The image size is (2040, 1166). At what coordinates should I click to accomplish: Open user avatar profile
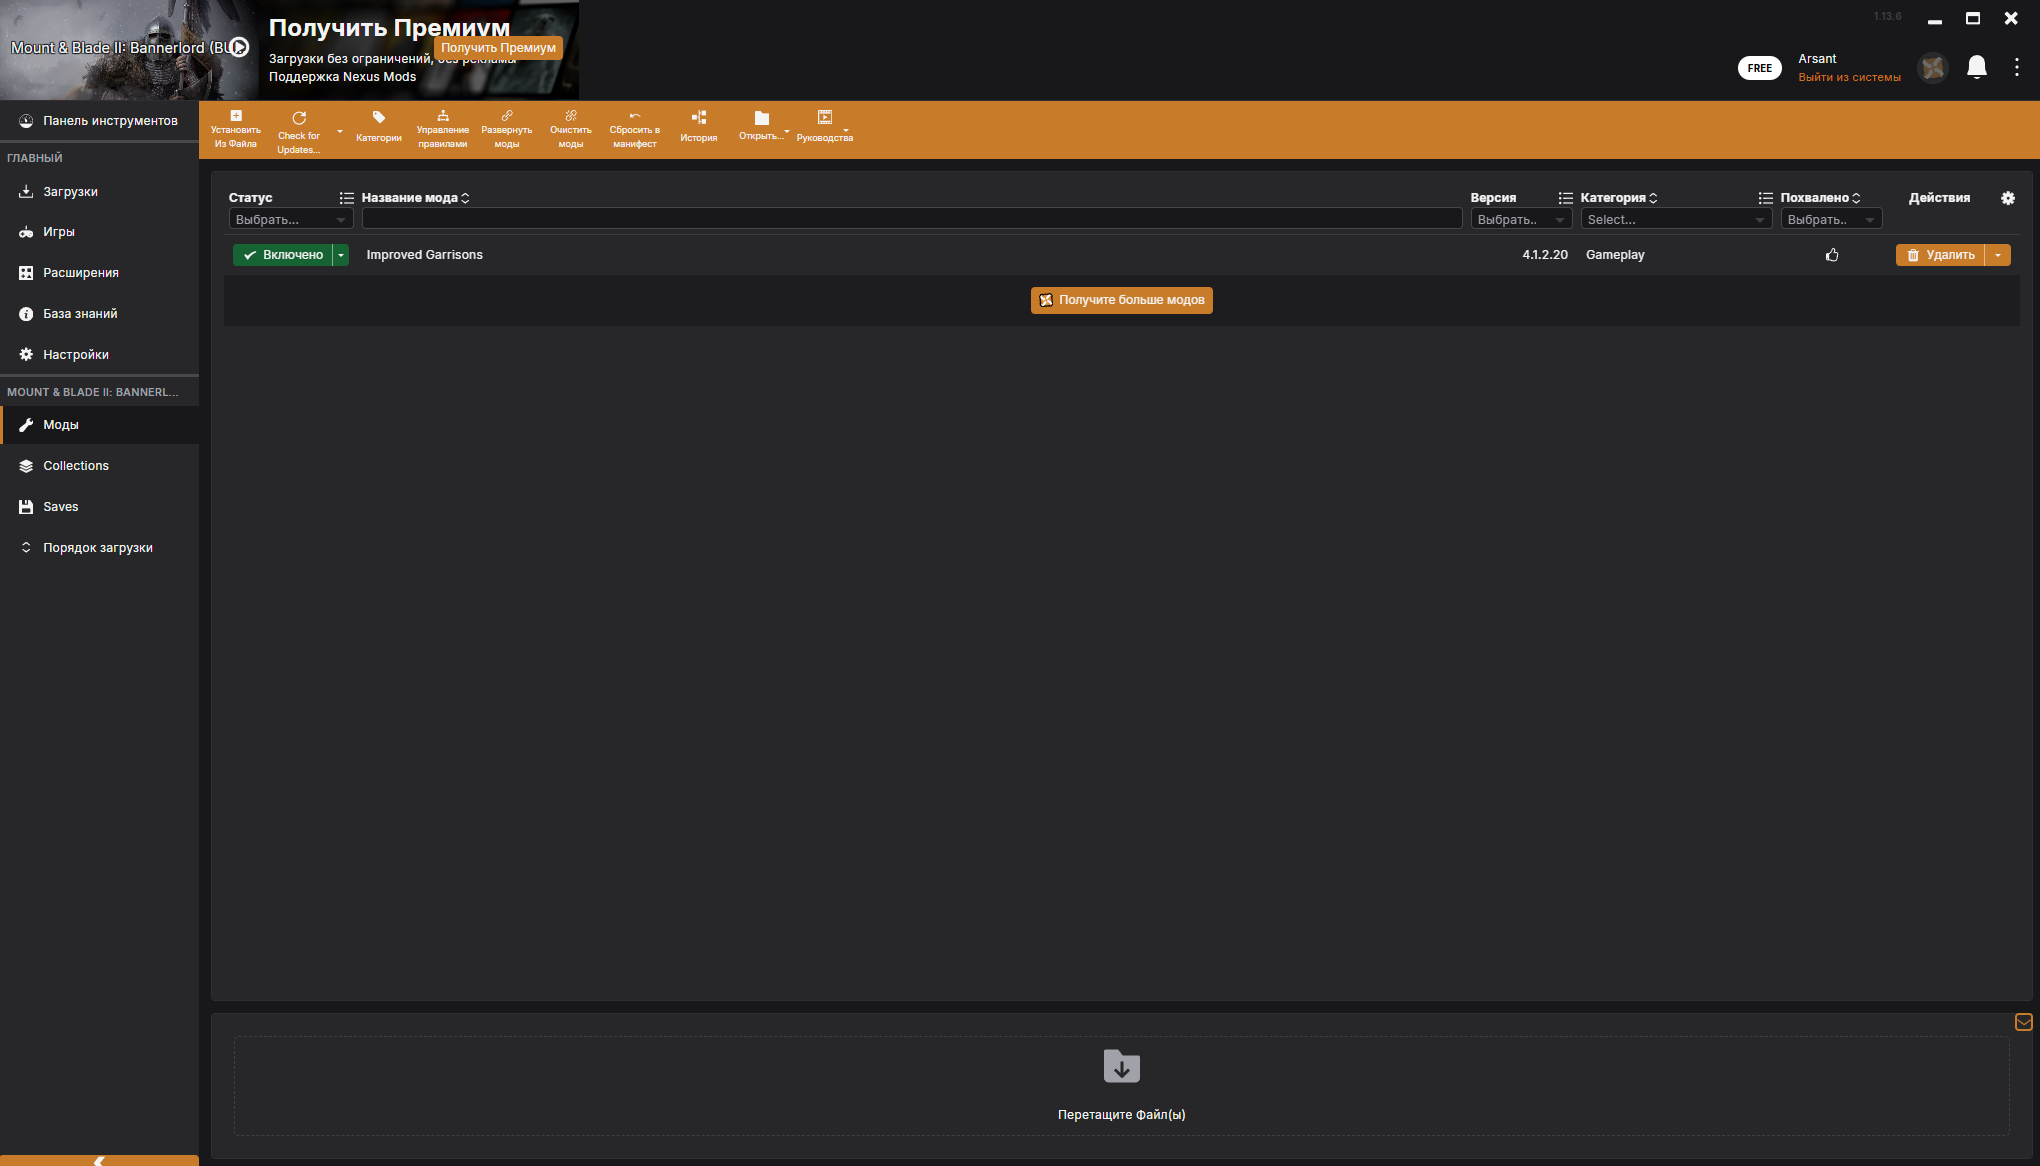(1933, 68)
